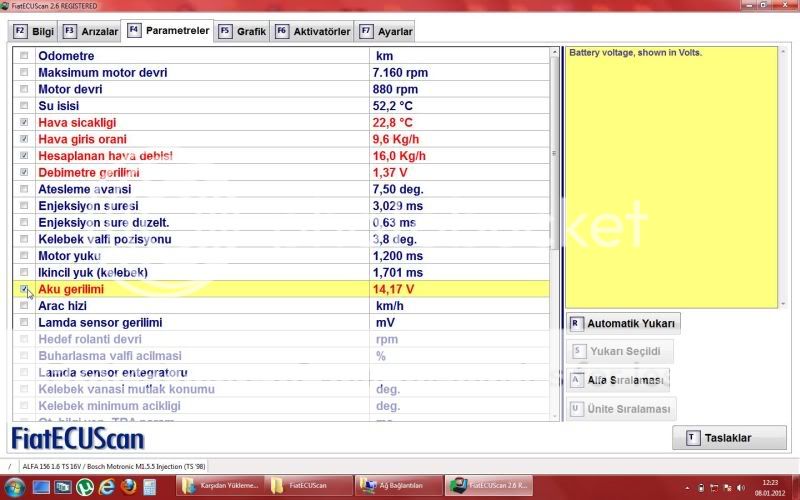800x500 pixels.
Task: Open the Ayarlar settings tab
Action: point(385,32)
